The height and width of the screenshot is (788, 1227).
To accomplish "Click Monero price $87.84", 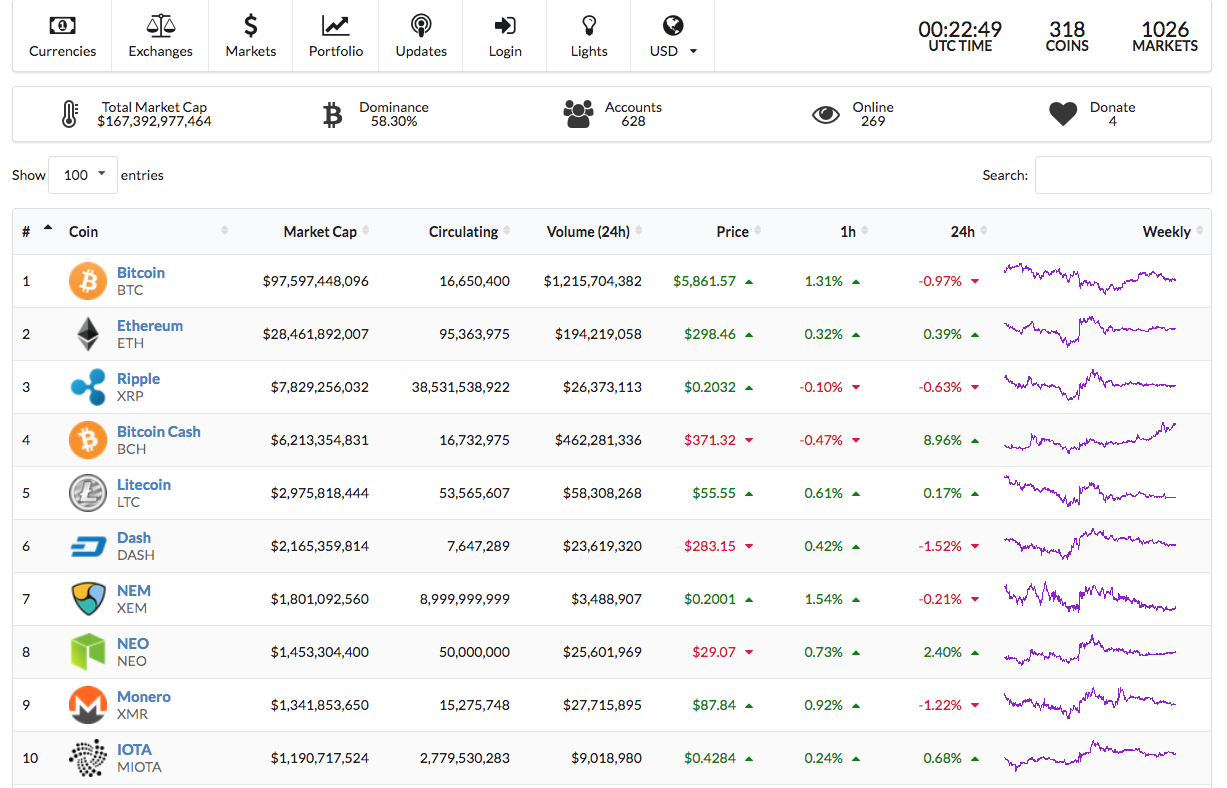I will 714,705.
